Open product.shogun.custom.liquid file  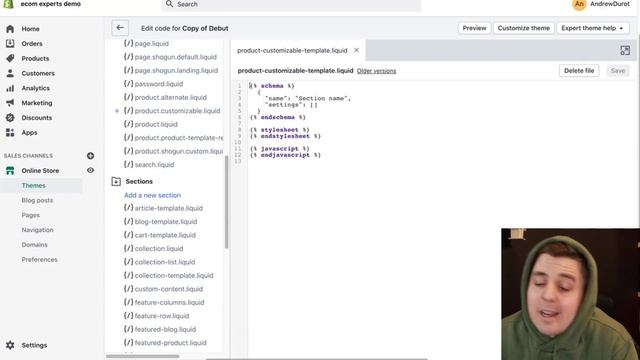coord(178,151)
